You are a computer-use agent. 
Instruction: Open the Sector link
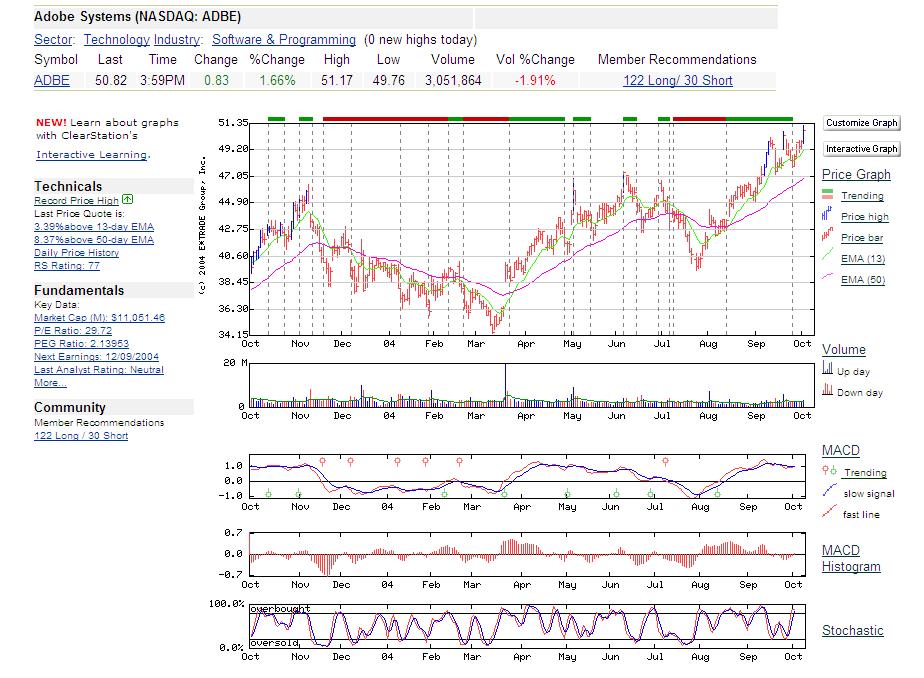[53, 39]
